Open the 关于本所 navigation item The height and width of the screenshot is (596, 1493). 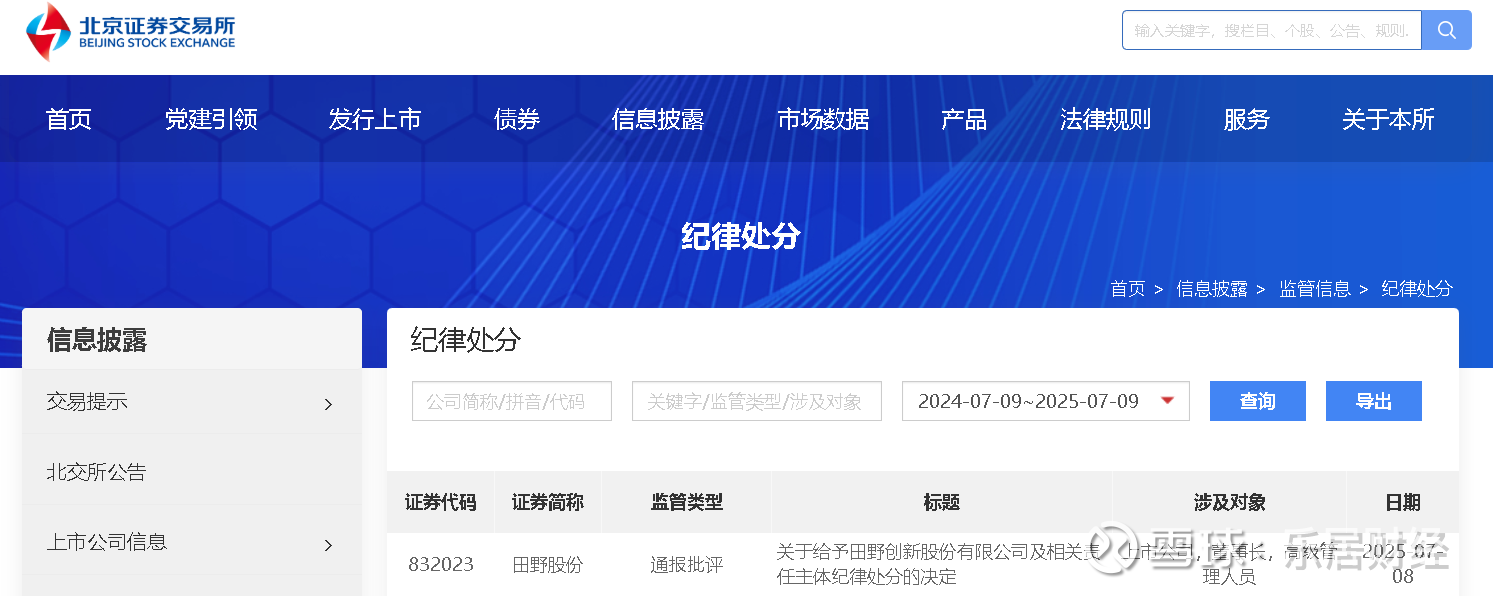click(x=1388, y=120)
